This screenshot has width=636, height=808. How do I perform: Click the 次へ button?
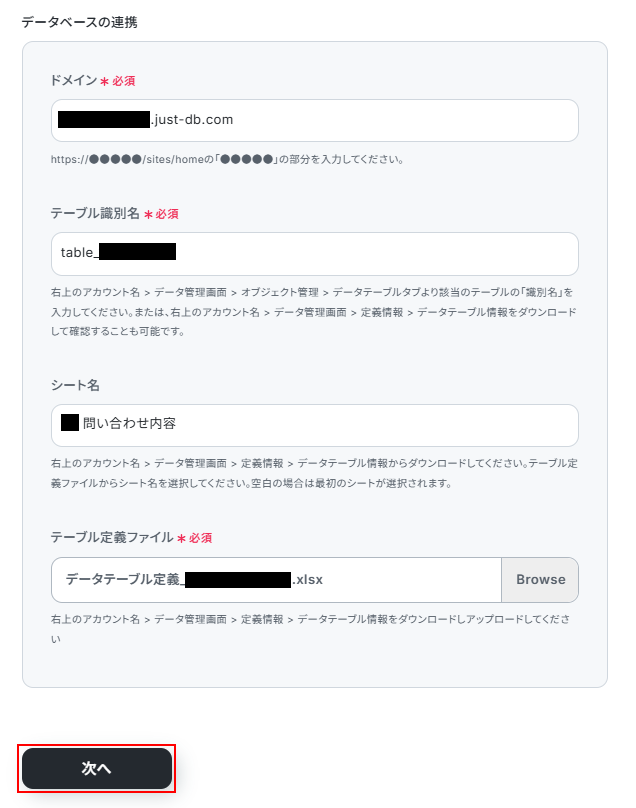click(97, 768)
